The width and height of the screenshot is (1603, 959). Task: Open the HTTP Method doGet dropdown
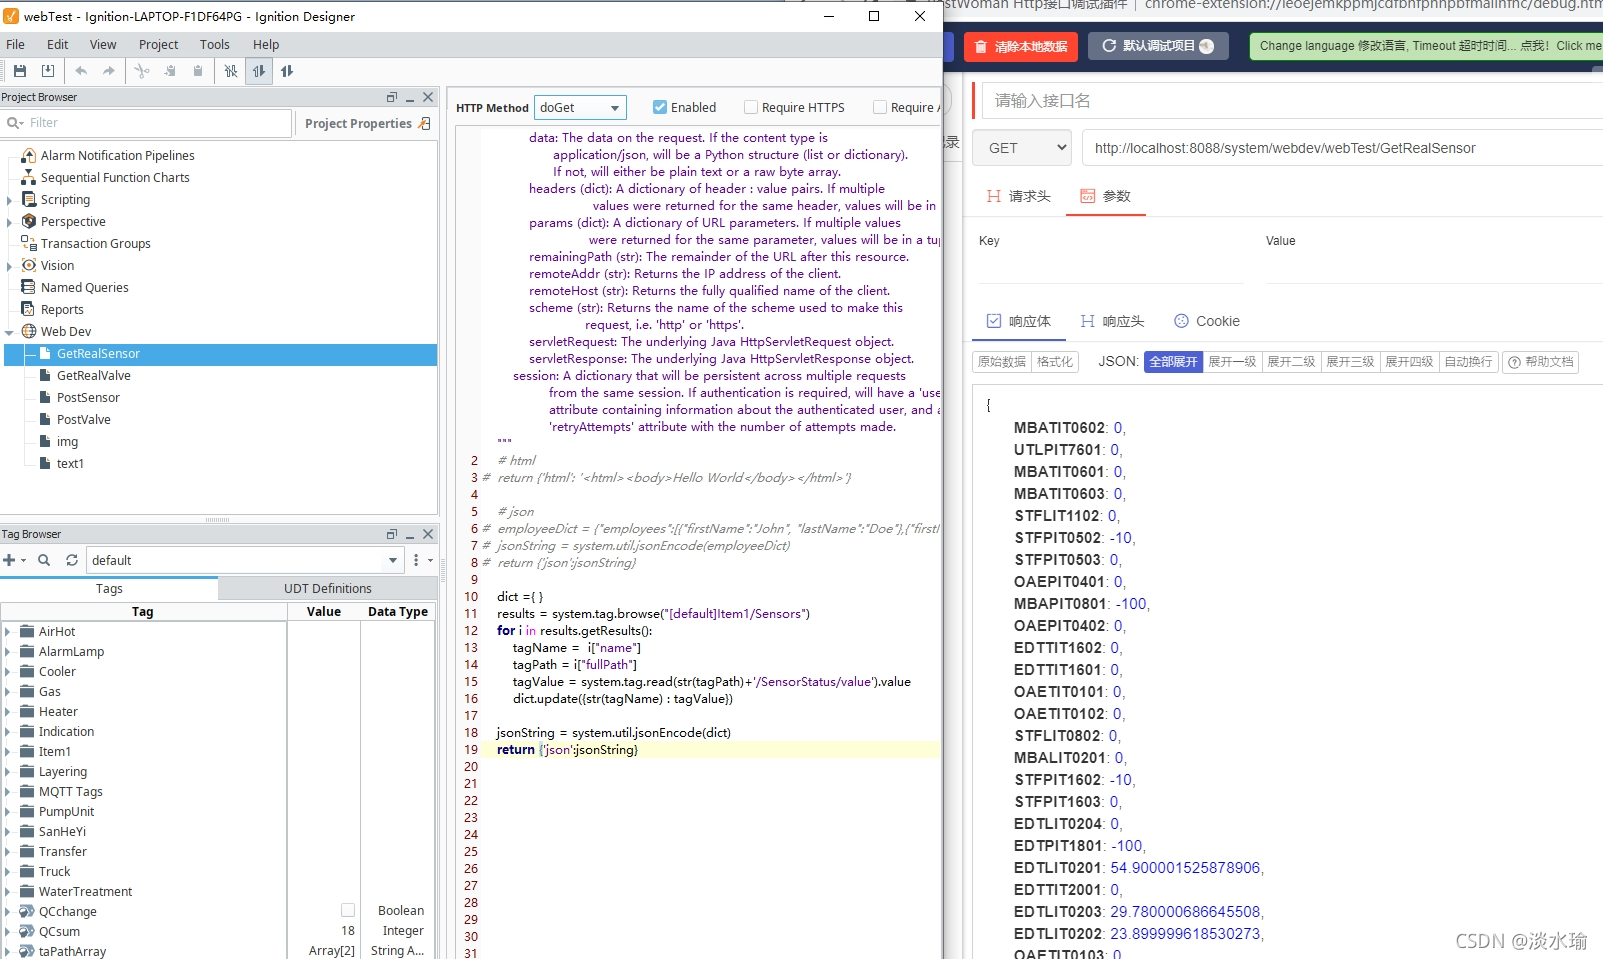[581, 107]
